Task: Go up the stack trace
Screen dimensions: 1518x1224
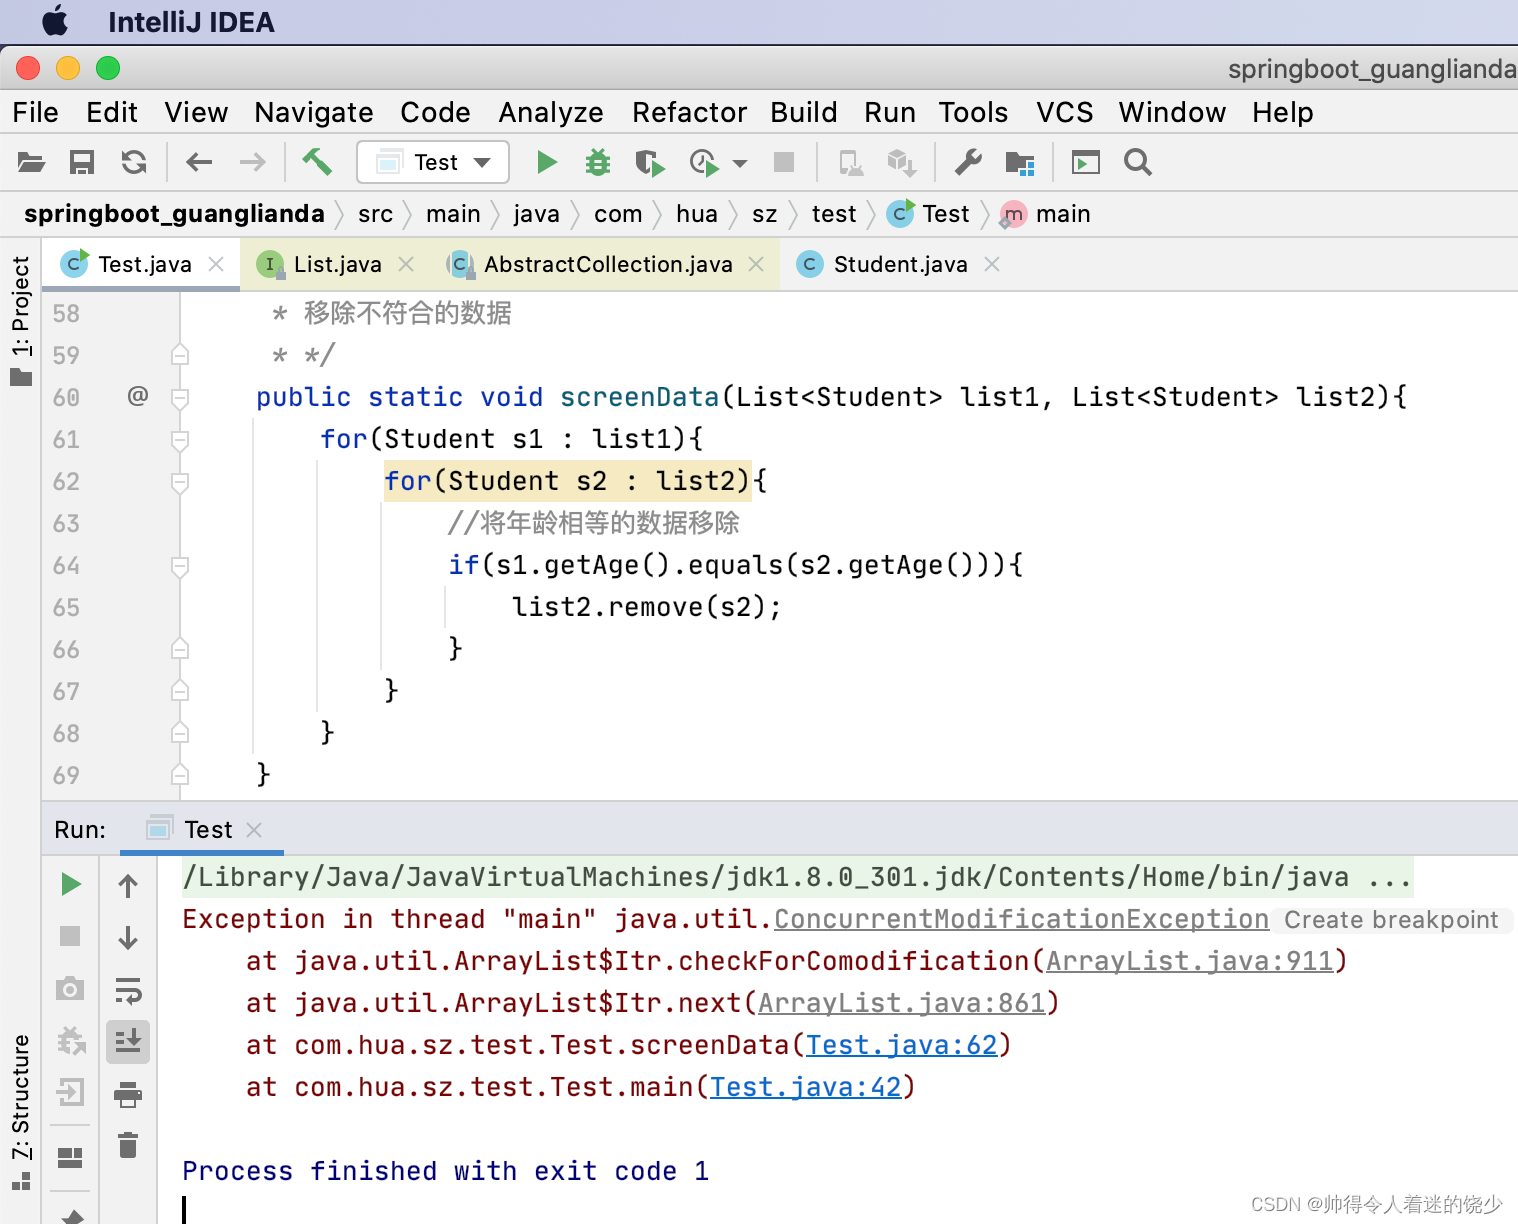Action: click(x=128, y=885)
